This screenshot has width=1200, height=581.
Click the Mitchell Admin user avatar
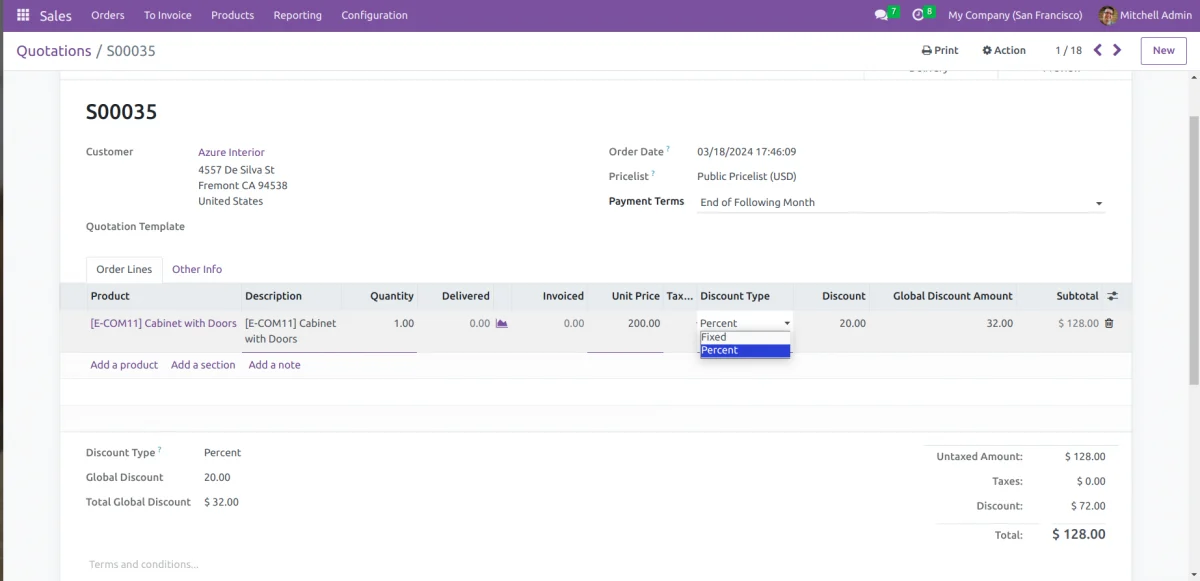tap(1107, 15)
